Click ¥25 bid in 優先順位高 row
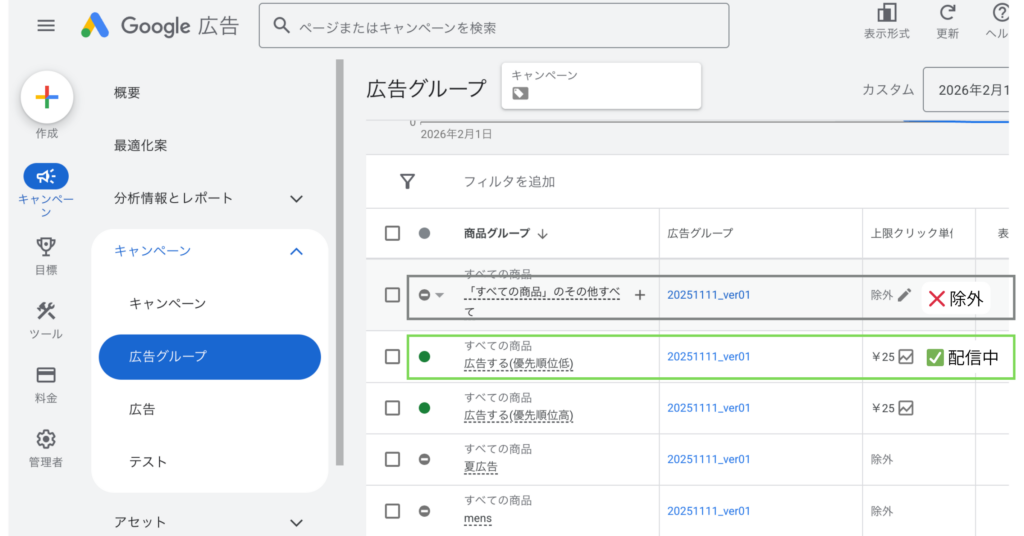The image size is (1024, 536). point(883,408)
